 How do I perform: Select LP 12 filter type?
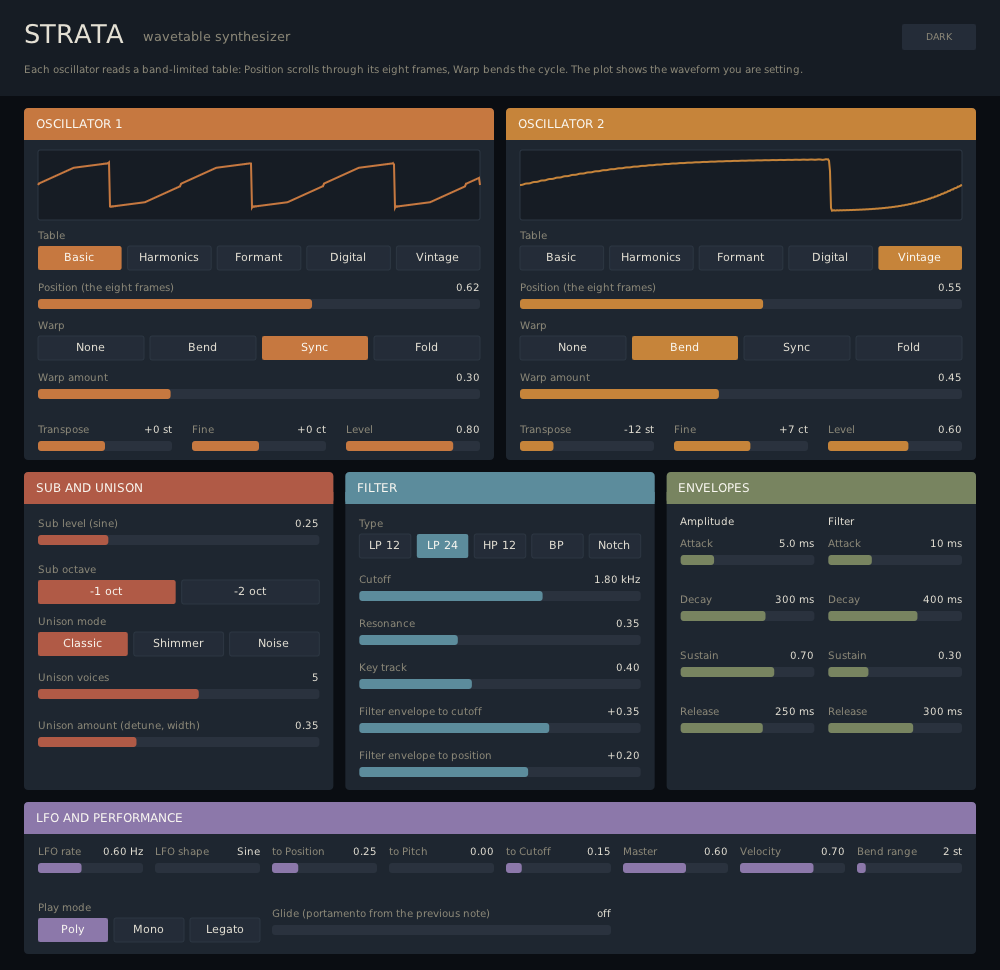pyautogui.click(x=385, y=546)
